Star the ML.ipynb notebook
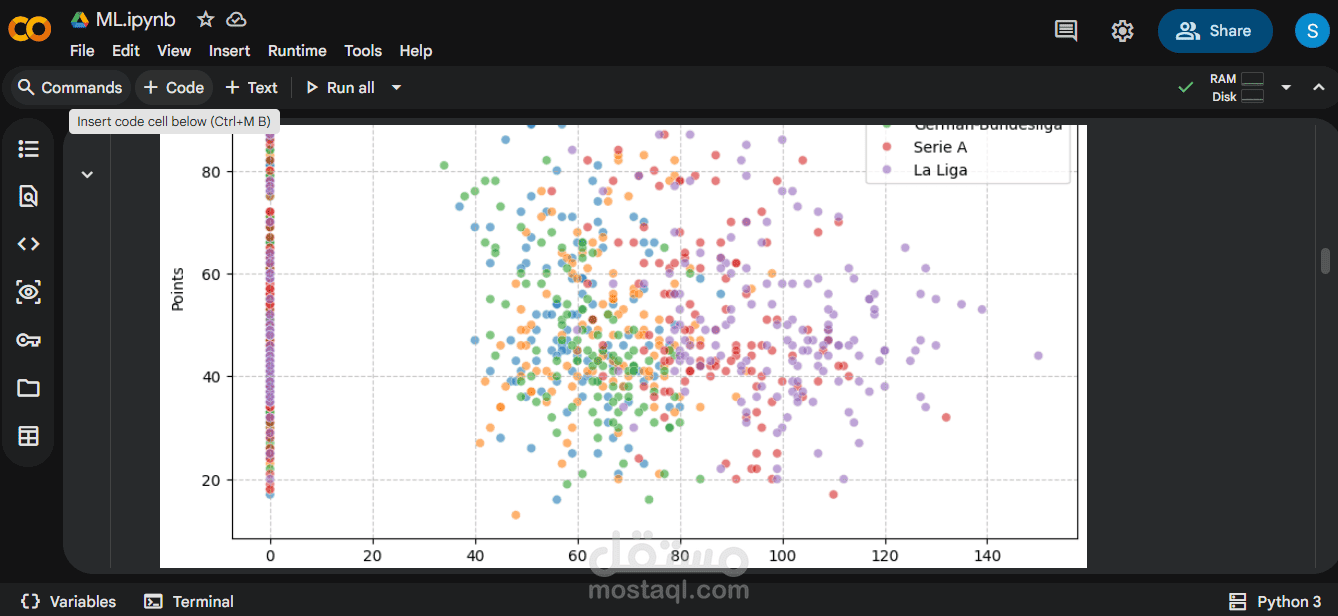Screen dimensions: 1338x616 coord(205,19)
